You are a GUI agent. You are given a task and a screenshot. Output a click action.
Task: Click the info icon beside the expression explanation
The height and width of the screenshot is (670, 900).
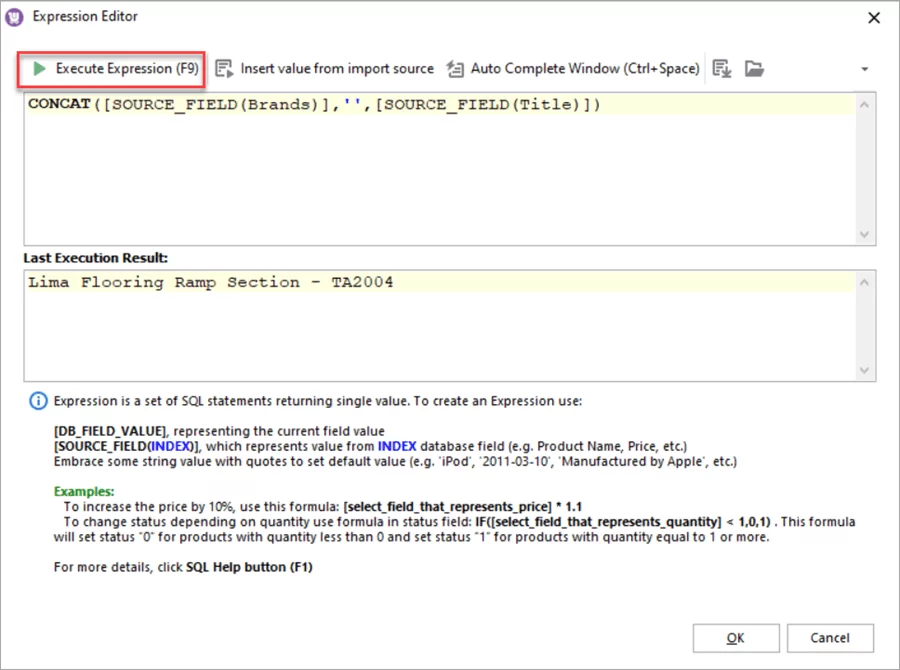click(x=38, y=401)
